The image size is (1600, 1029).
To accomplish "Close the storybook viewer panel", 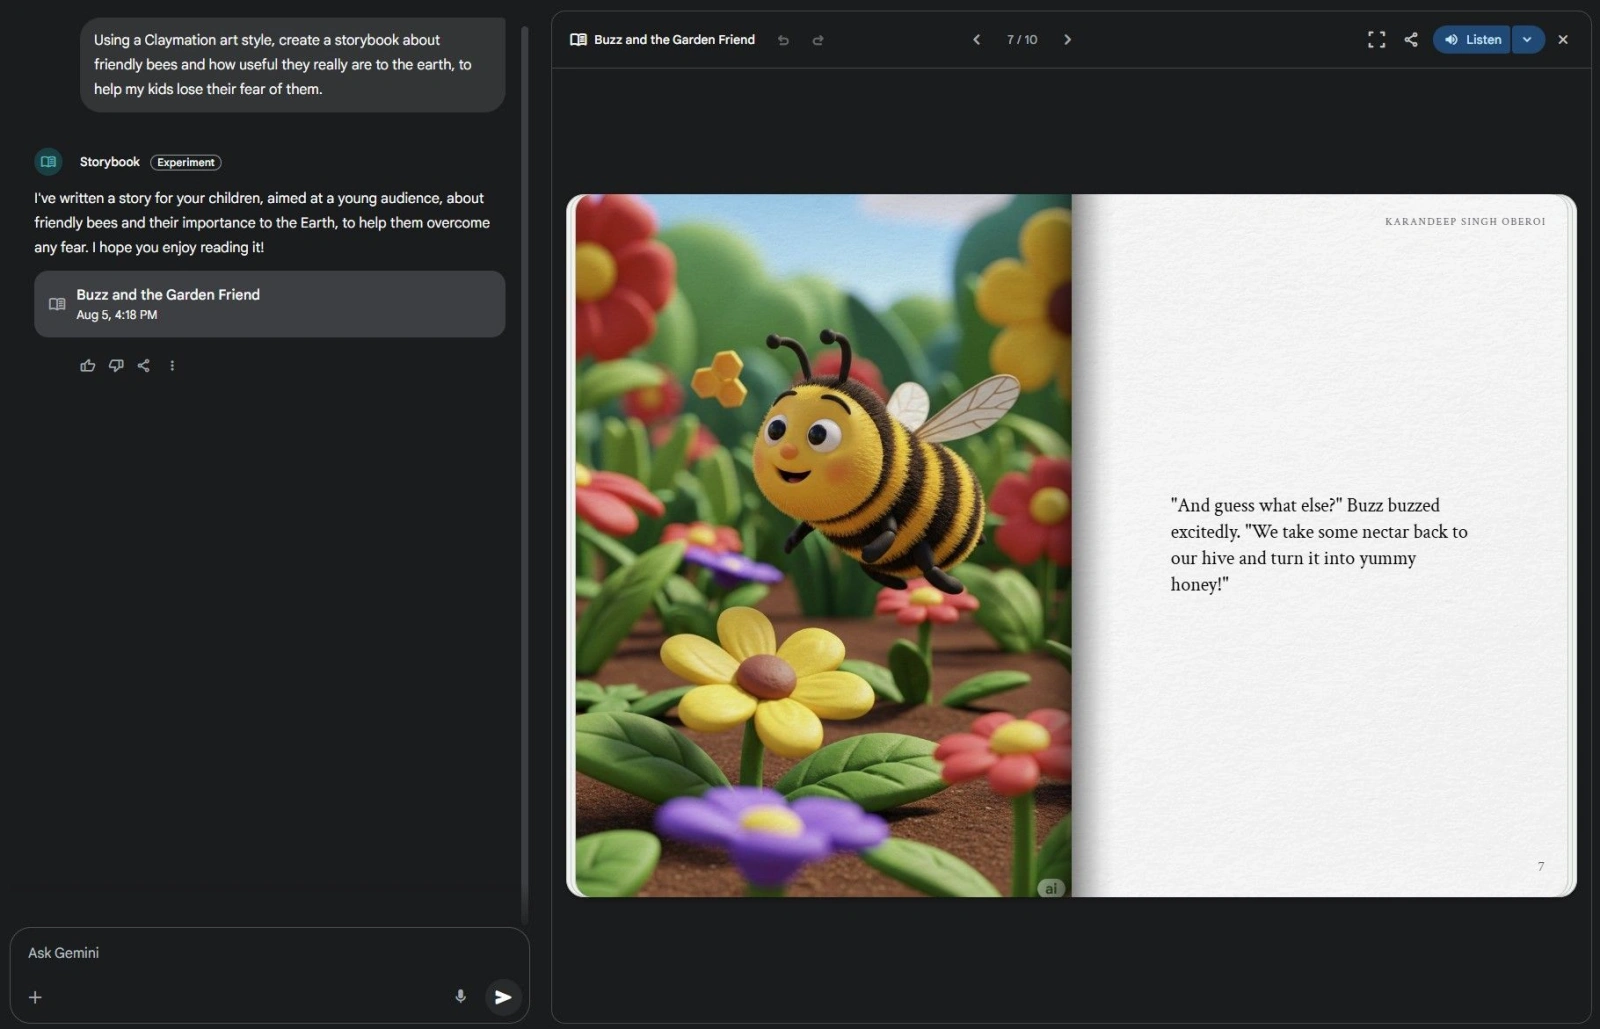I will tap(1563, 40).
